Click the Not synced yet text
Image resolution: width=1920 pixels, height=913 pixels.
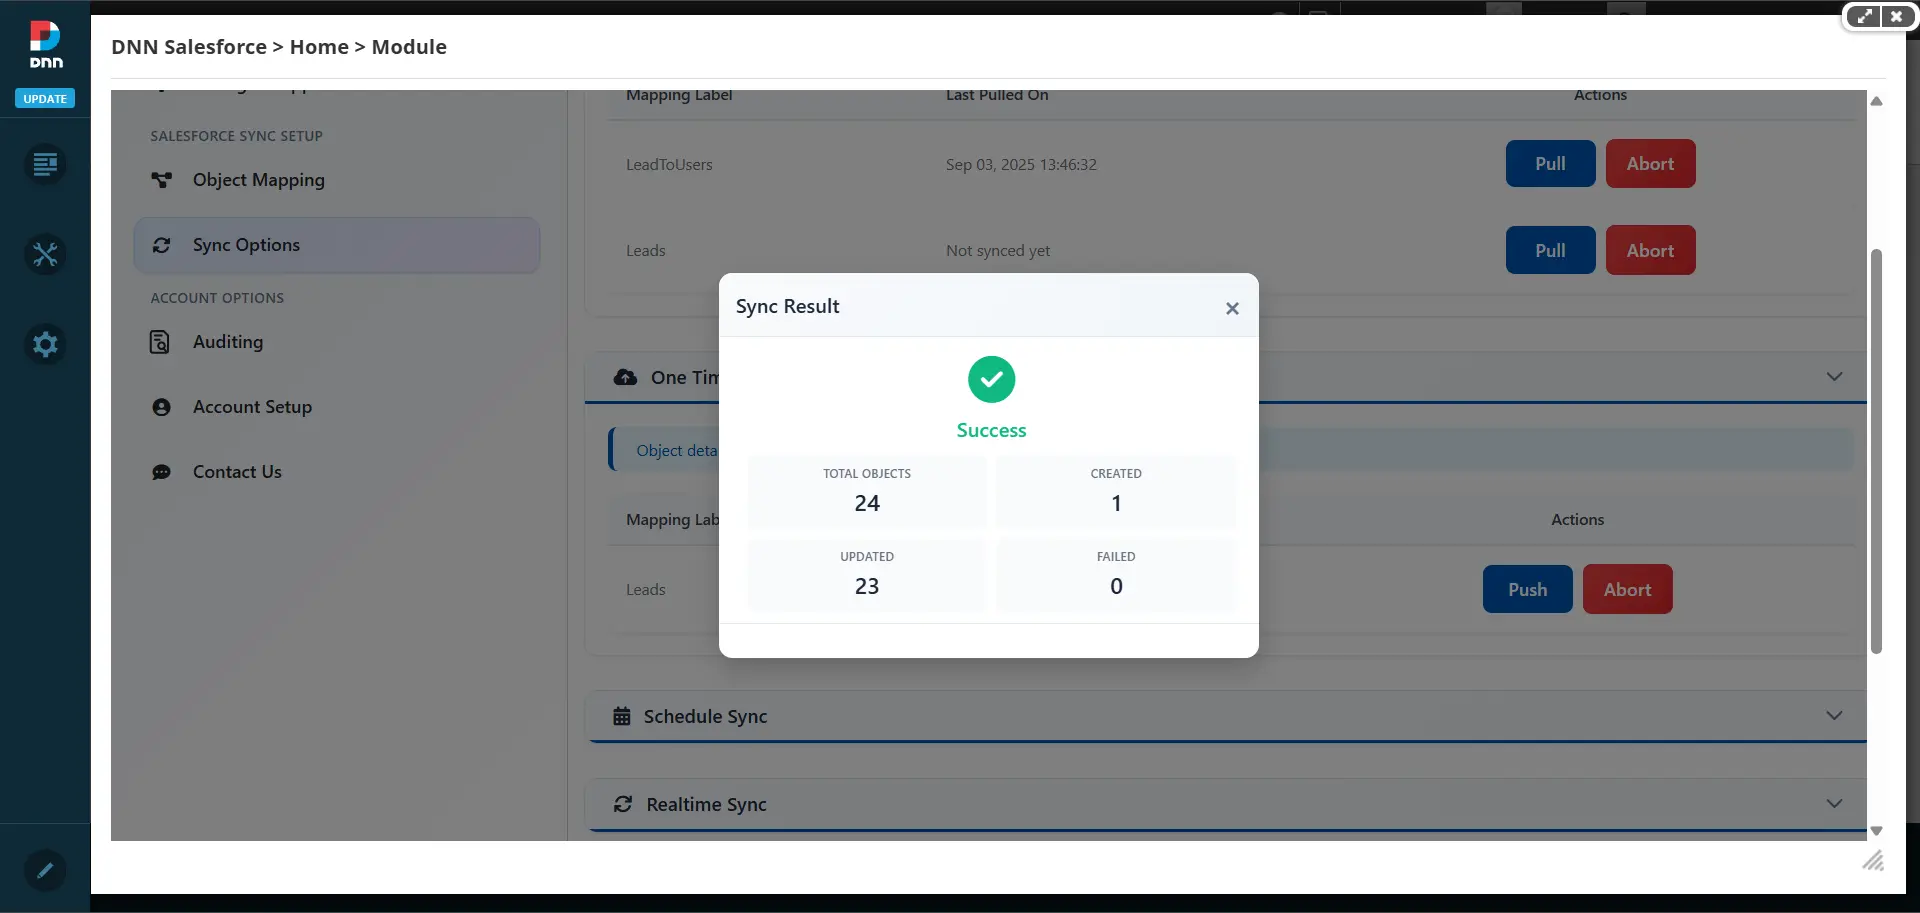pyautogui.click(x=998, y=251)
